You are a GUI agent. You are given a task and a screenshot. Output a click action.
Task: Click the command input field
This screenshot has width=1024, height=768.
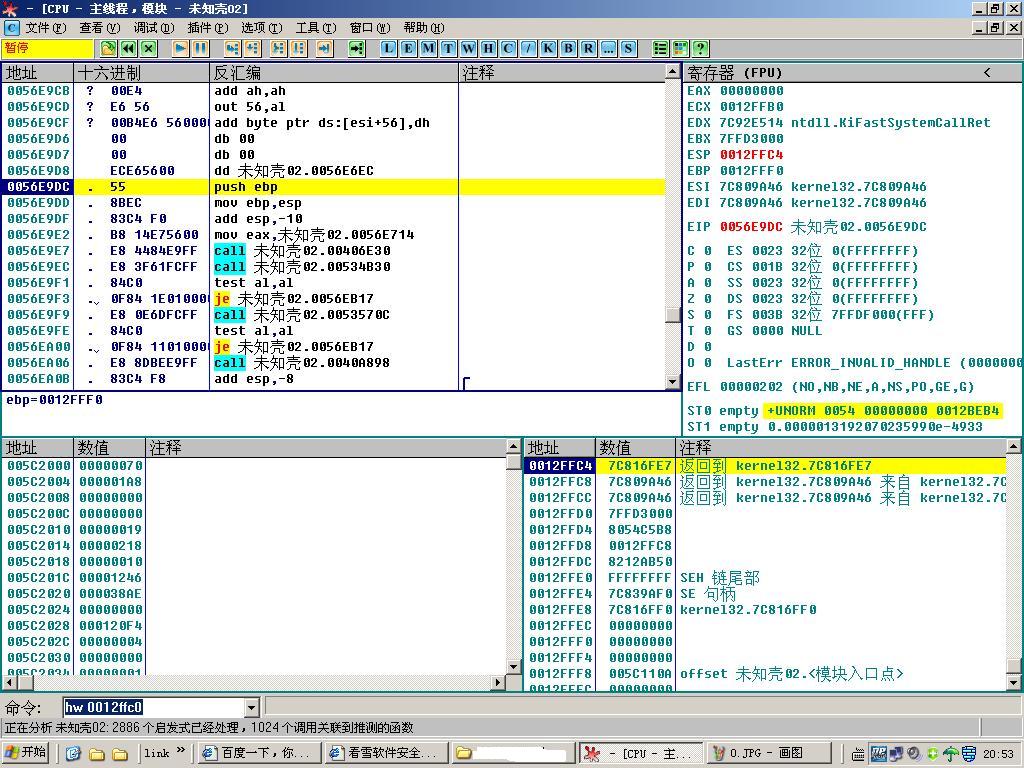pyautogui.click(x=154, y=707)
